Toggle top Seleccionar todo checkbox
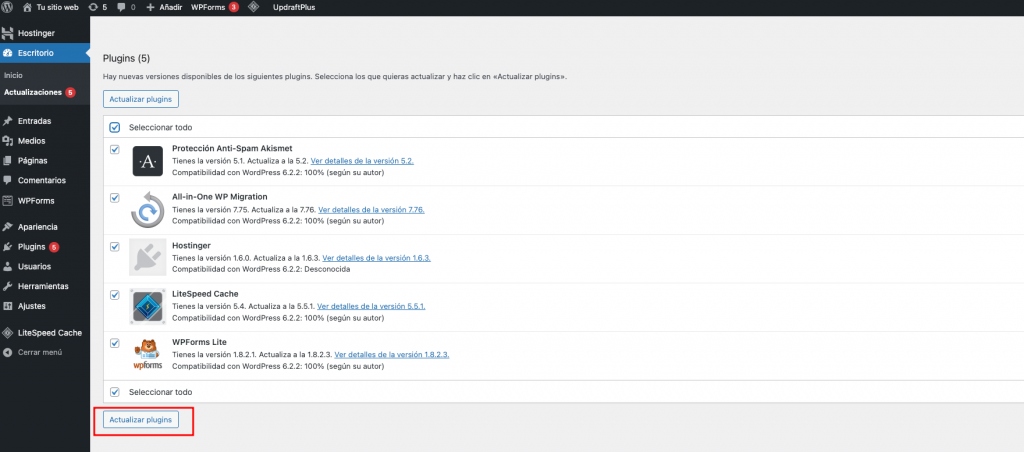The image size is (1024, 452). (x=115, y=127)
